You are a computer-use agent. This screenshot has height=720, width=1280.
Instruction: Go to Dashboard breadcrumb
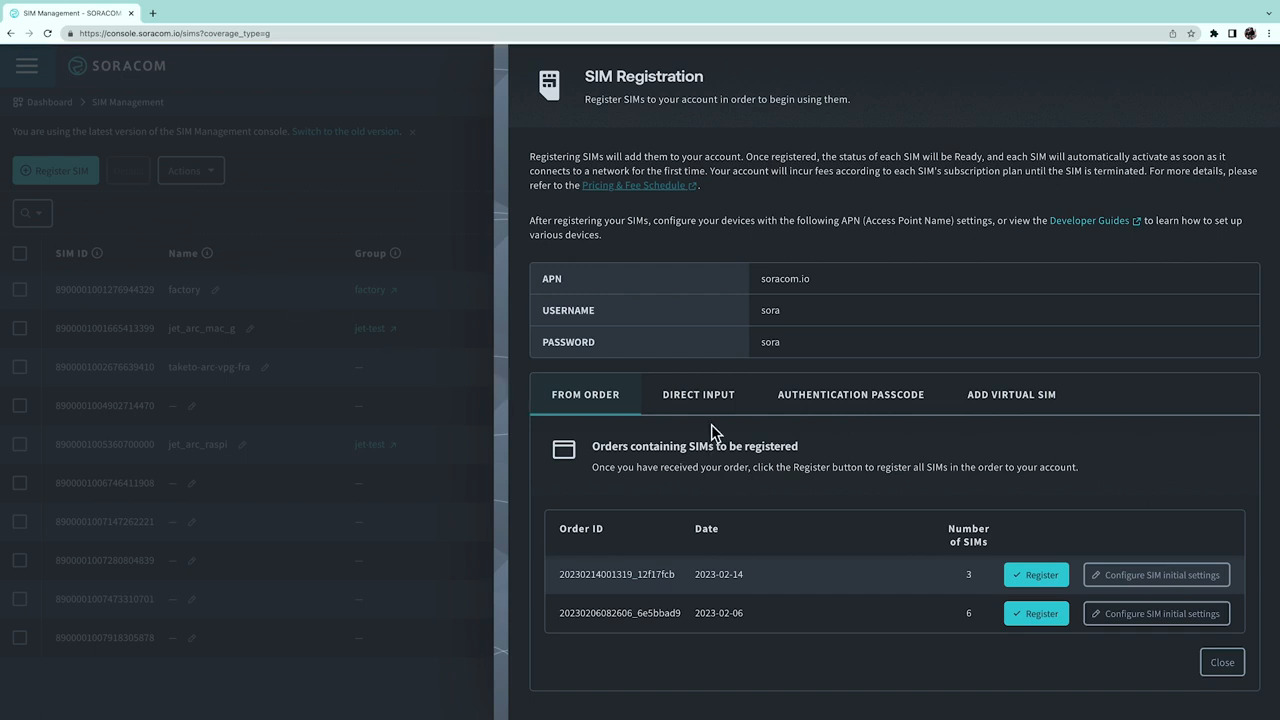point(43,102)
